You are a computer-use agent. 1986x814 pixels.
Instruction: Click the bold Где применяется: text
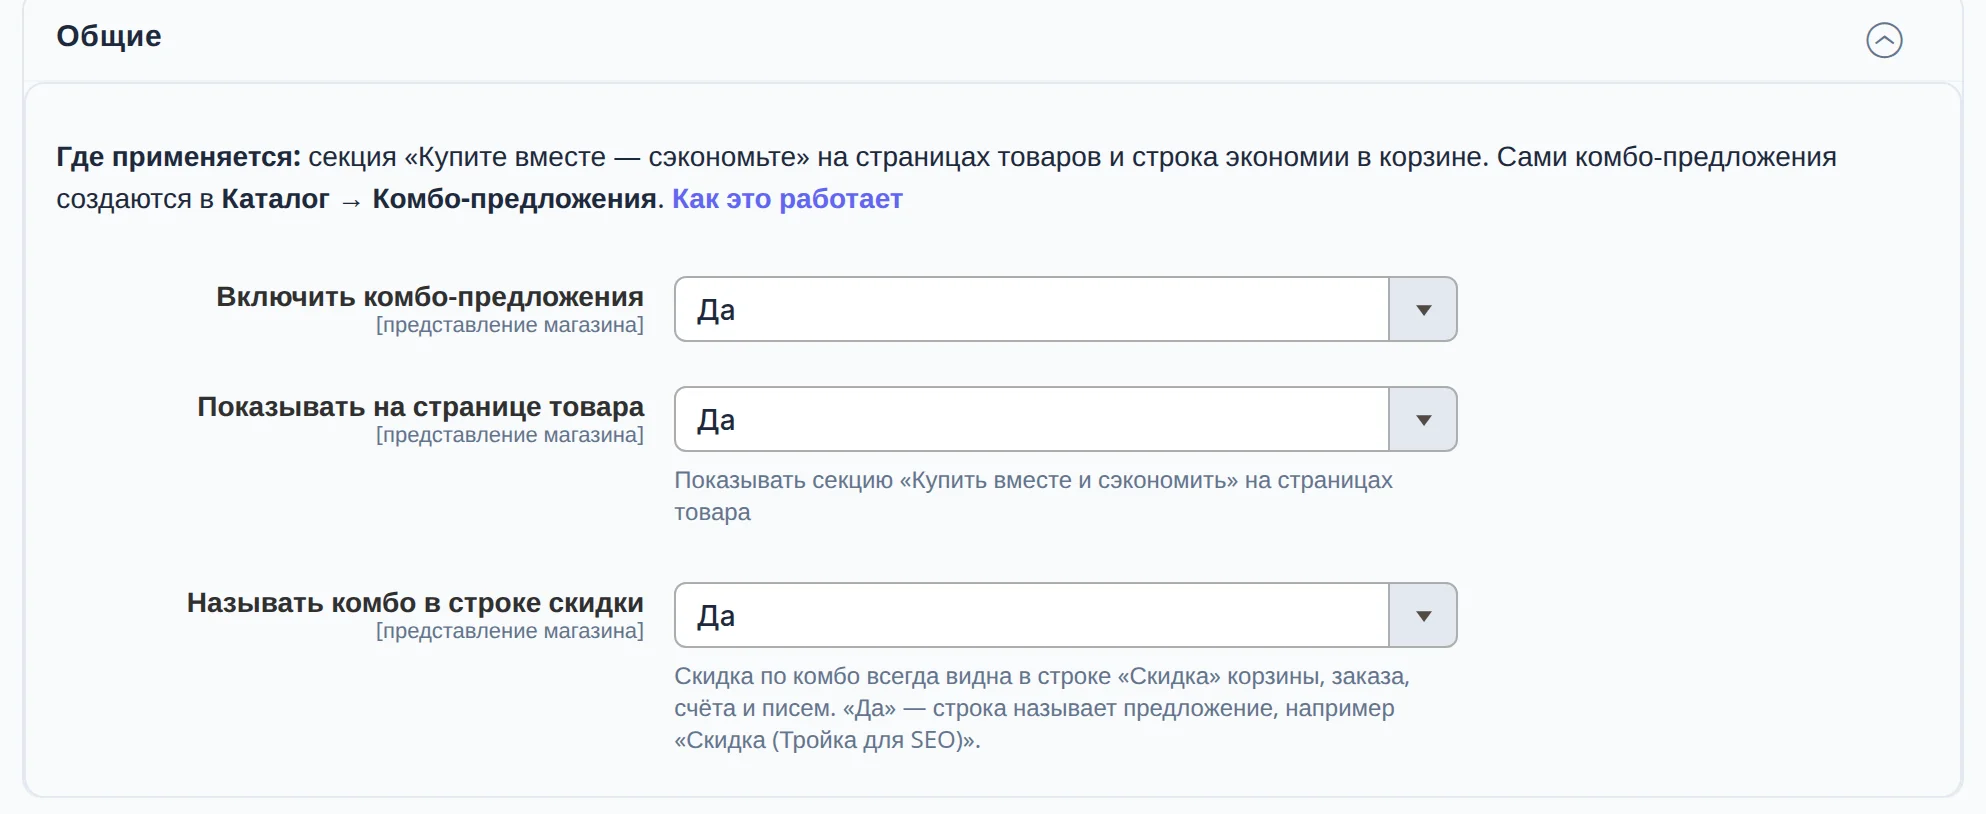178,157
